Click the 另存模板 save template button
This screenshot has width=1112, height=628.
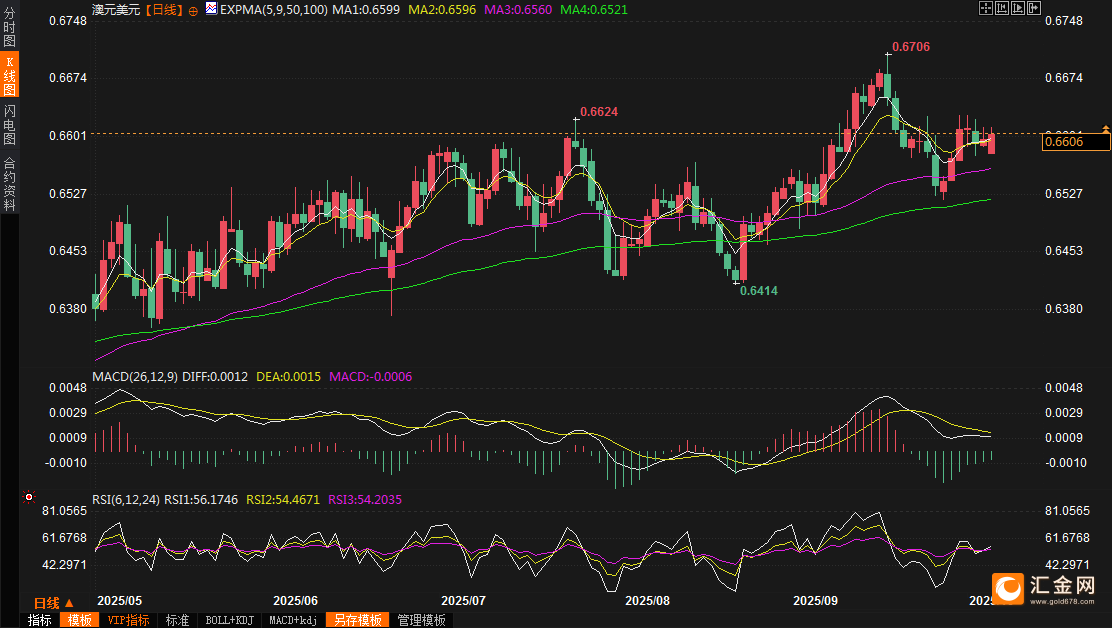point(358,620)
